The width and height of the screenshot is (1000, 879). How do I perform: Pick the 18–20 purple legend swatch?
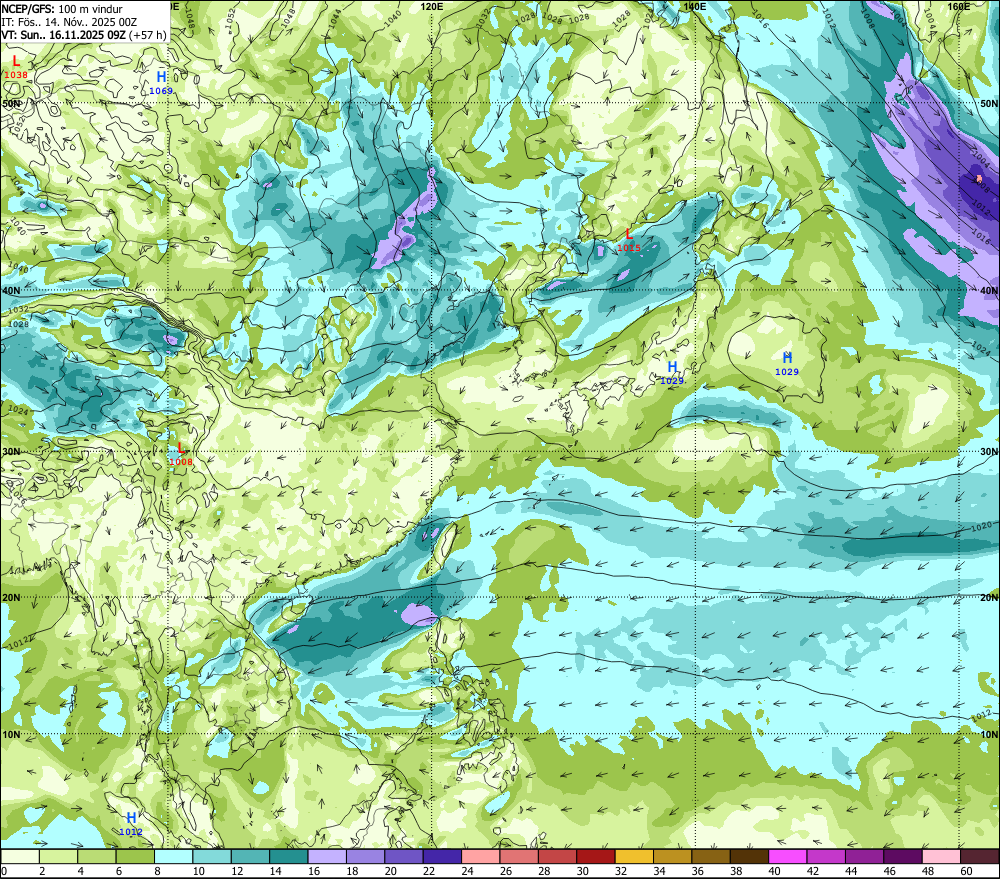coord(365,856)
